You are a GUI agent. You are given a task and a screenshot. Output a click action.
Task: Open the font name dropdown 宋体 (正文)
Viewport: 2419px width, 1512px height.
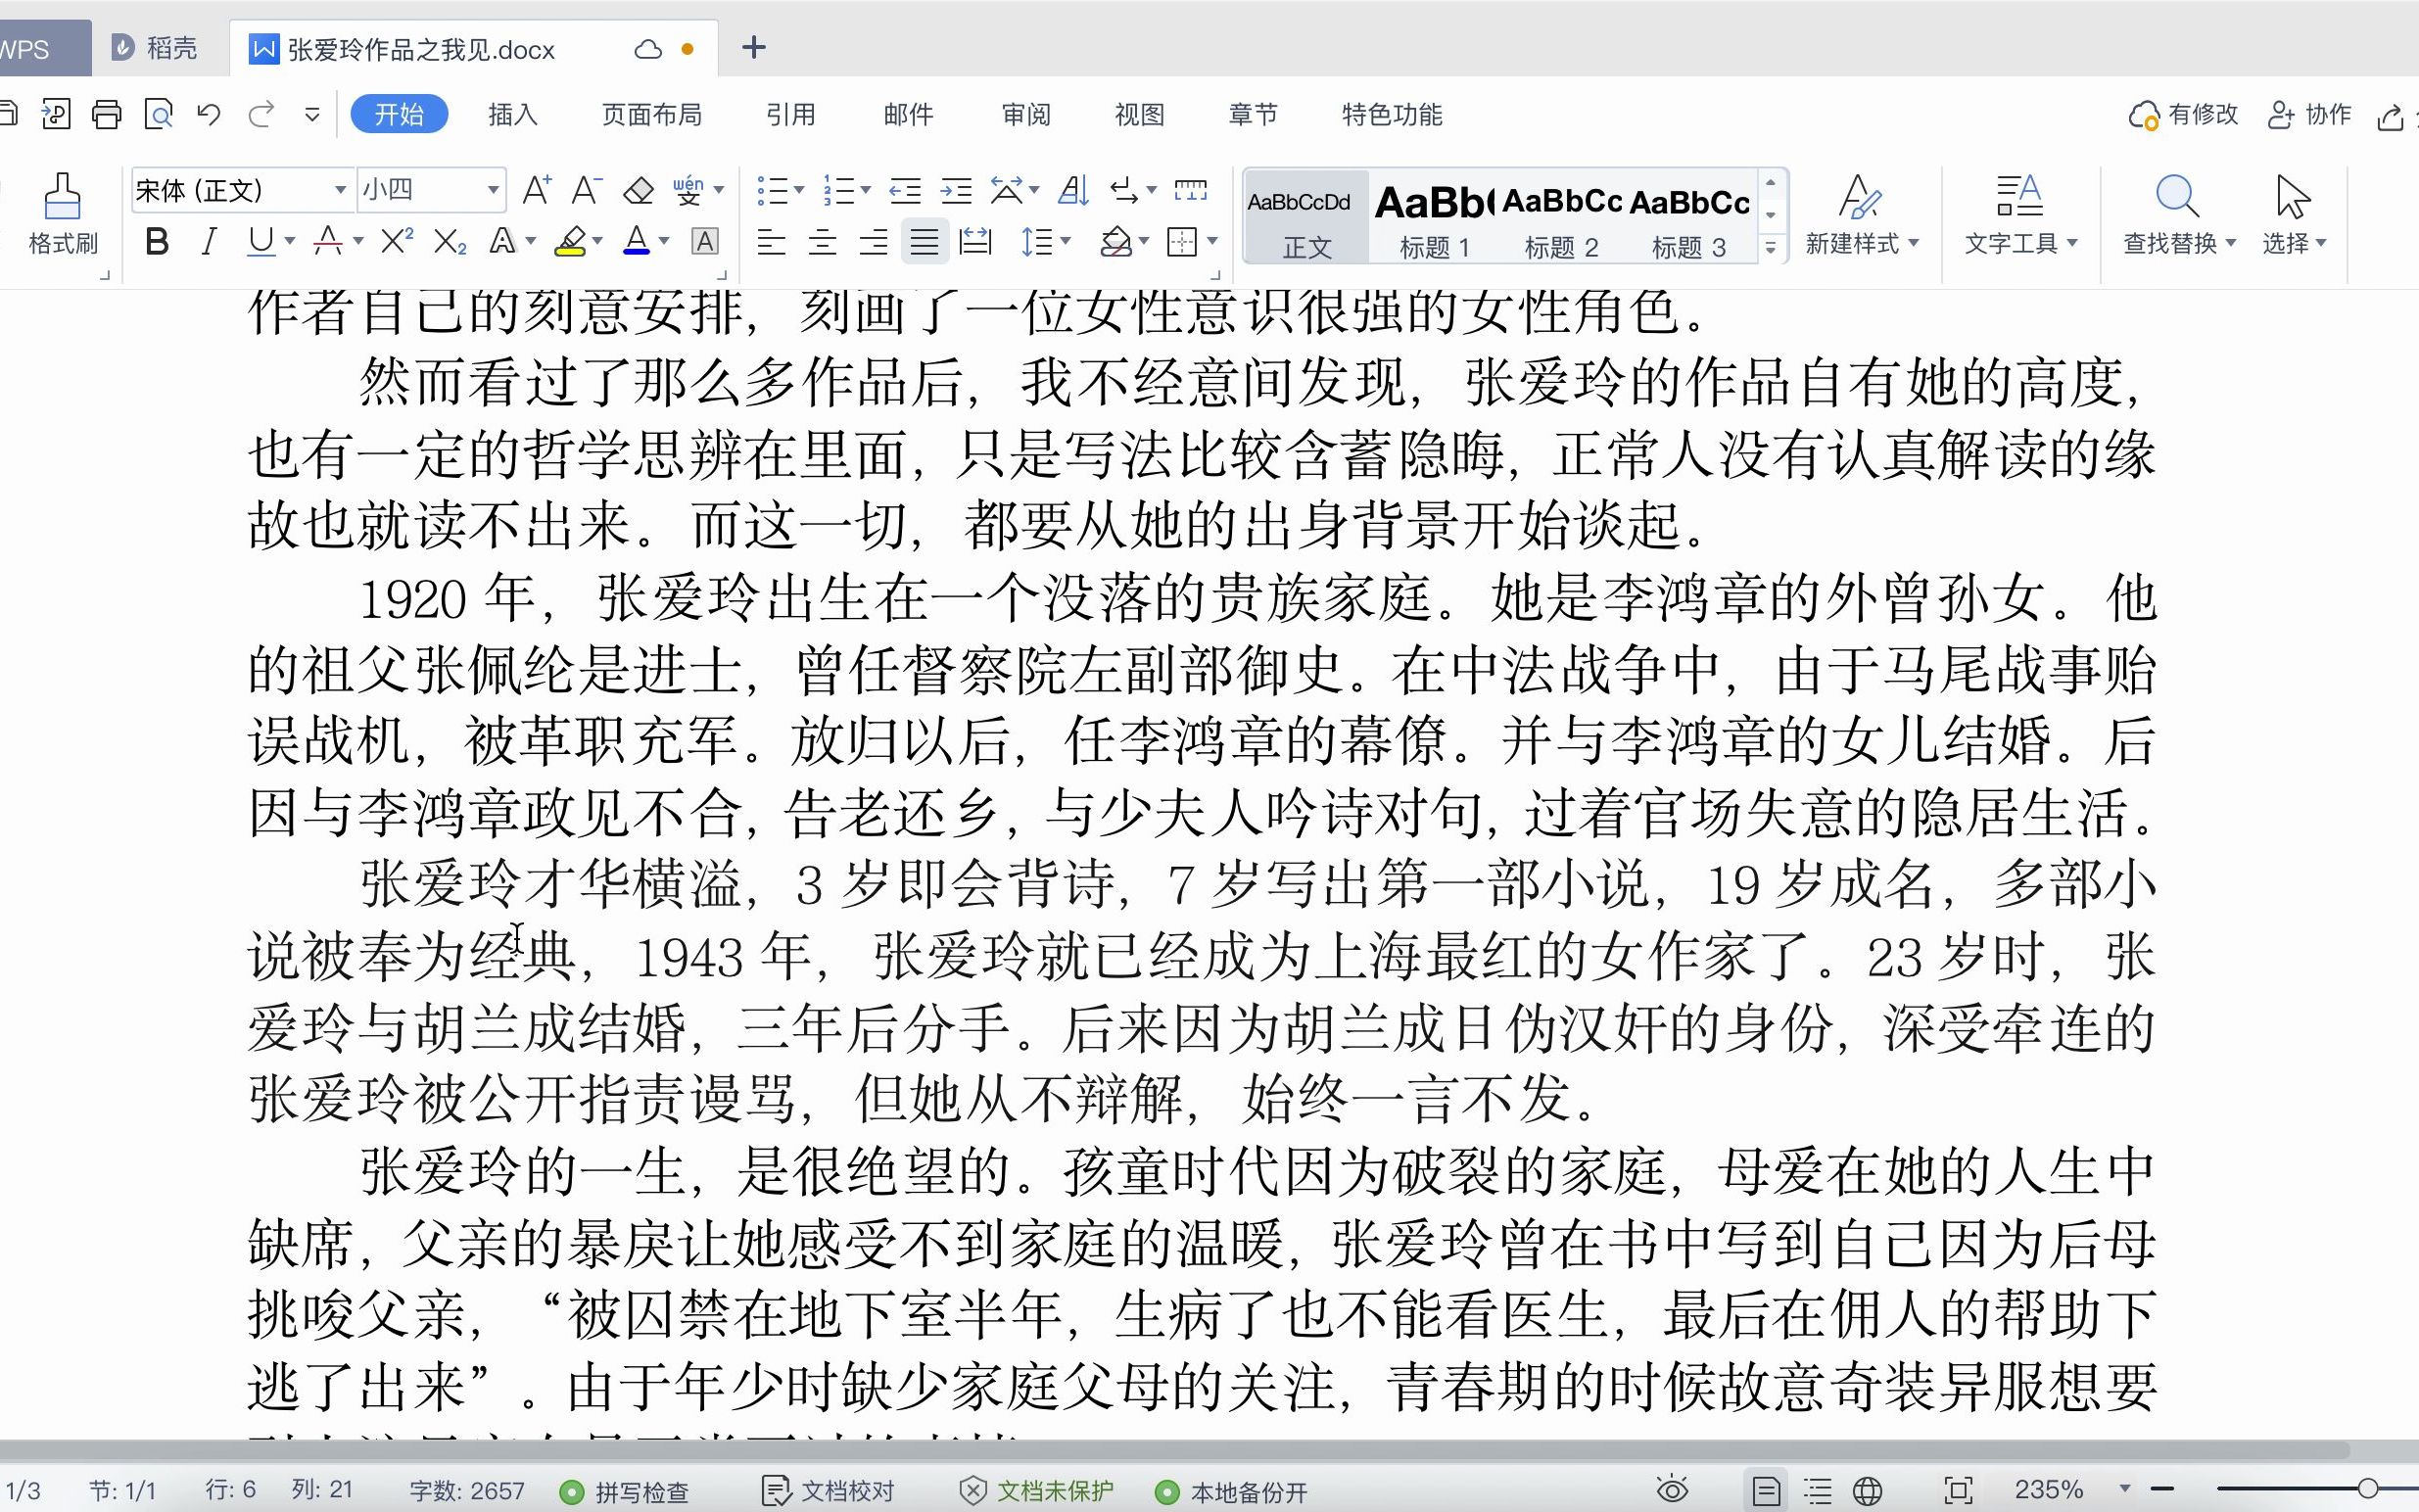pos(340,190)
